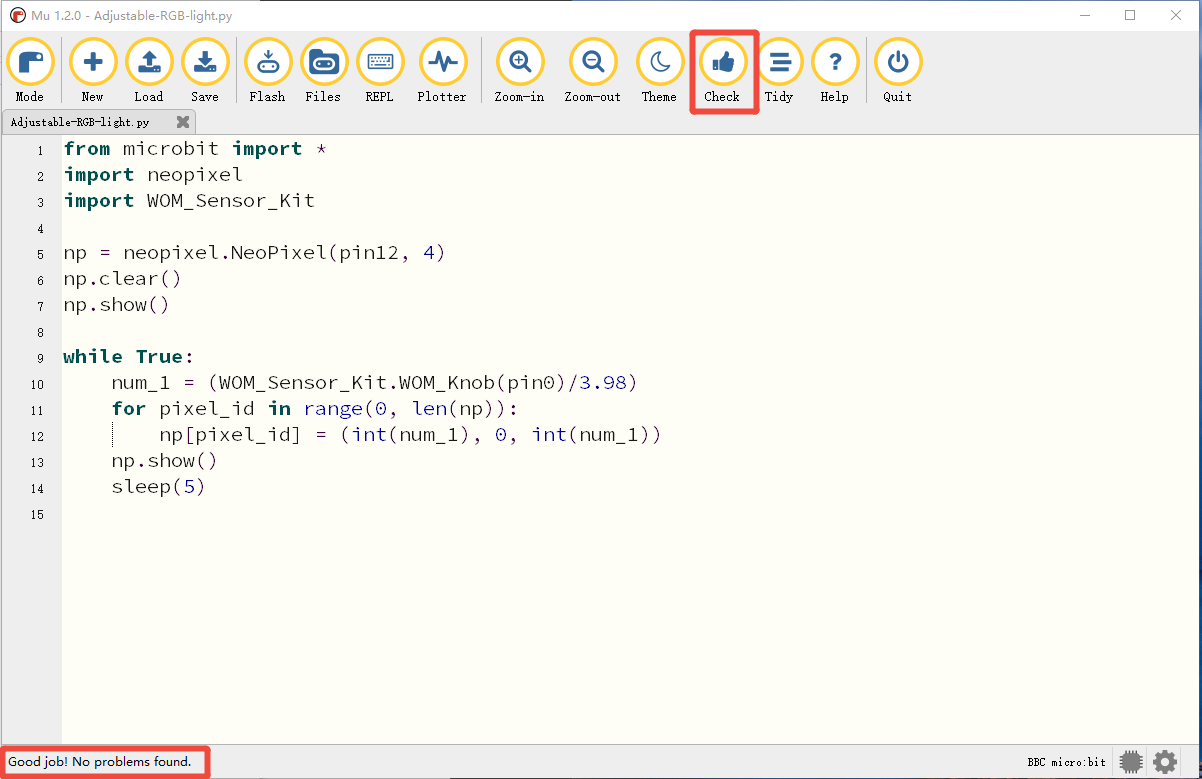The image size is (1202, 779).
Task: Click line number 14 in the gutter
Action: tap(37, 488)
